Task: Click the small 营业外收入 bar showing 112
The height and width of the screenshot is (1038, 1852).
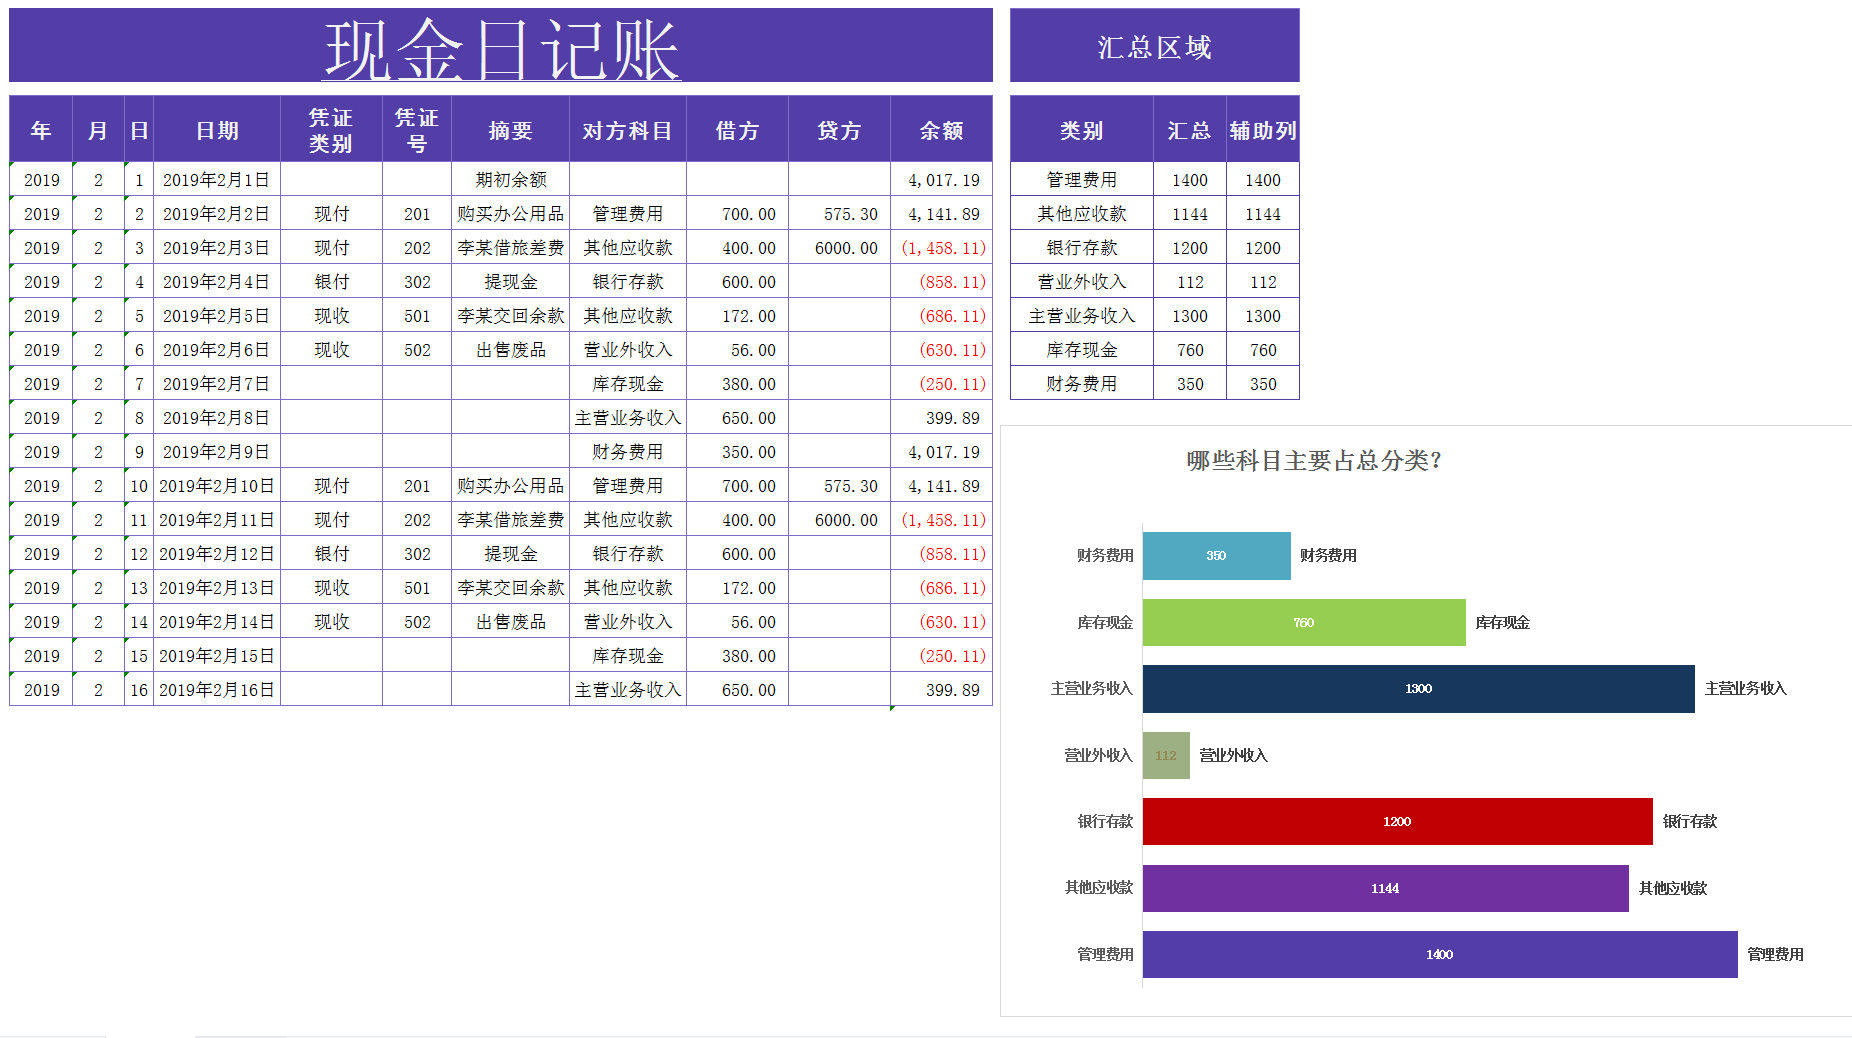Action: click(1166, 755)
